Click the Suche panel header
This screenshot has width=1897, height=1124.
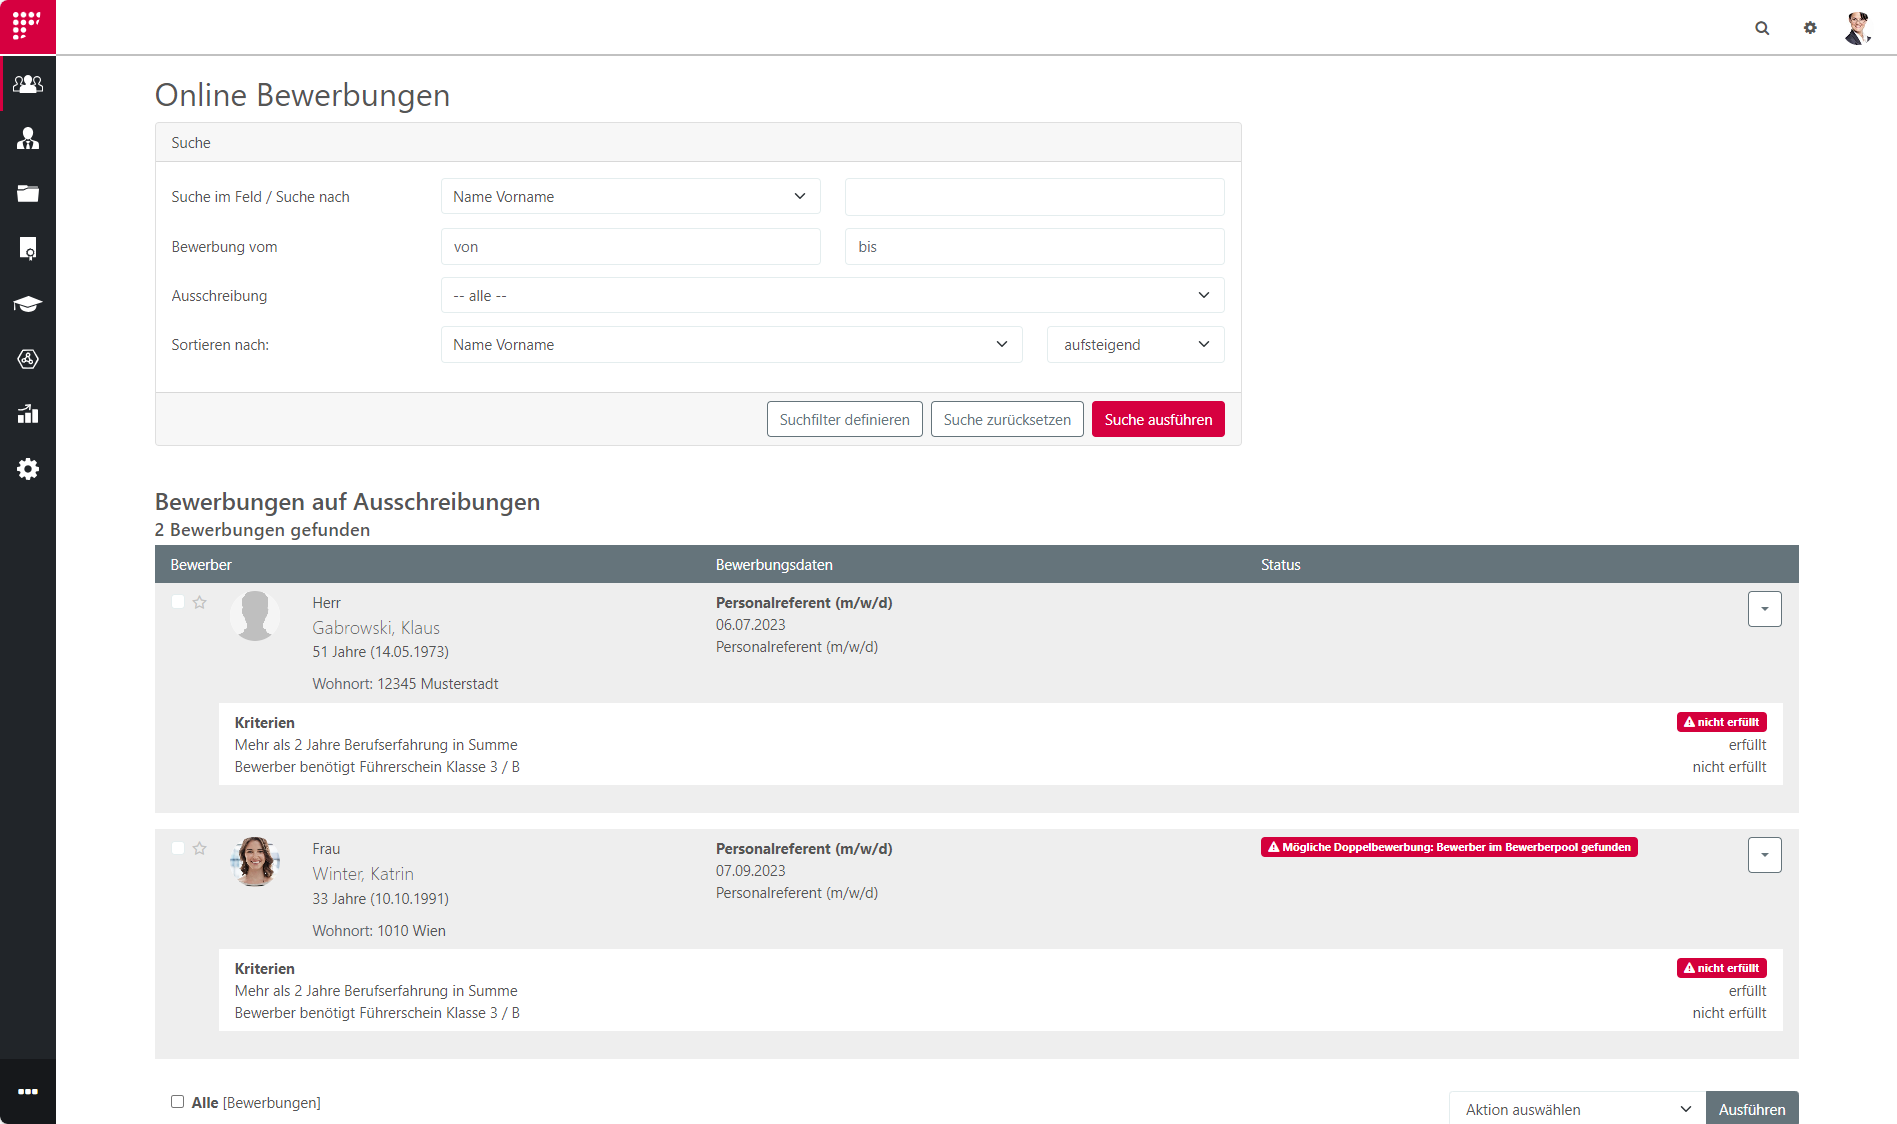698,143
